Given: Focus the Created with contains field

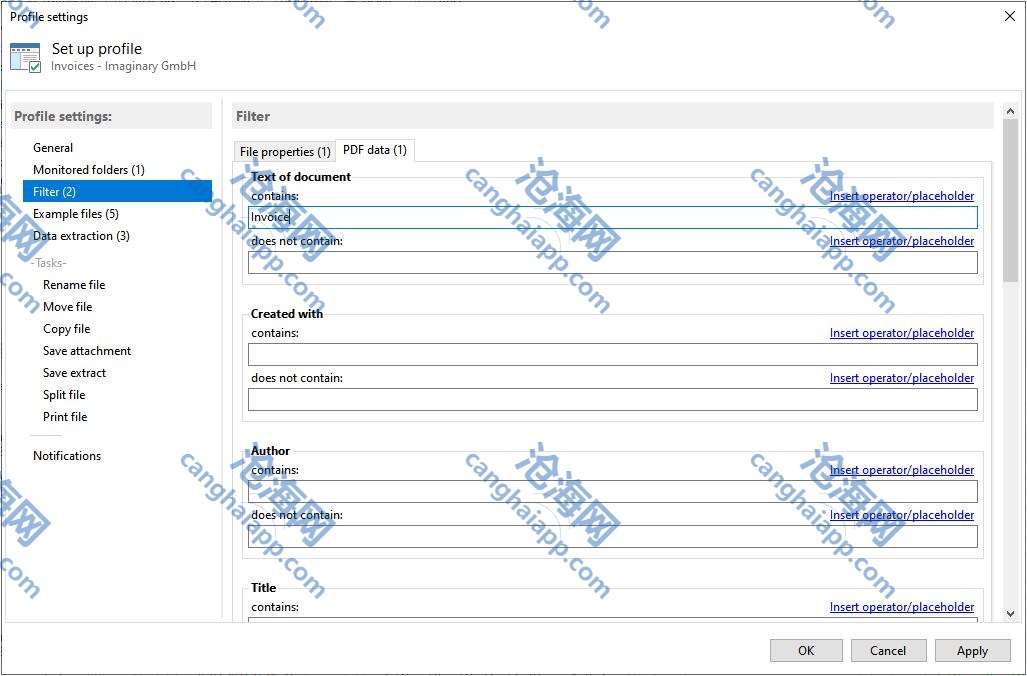Looking at the screenshot, I should (612, 355).
